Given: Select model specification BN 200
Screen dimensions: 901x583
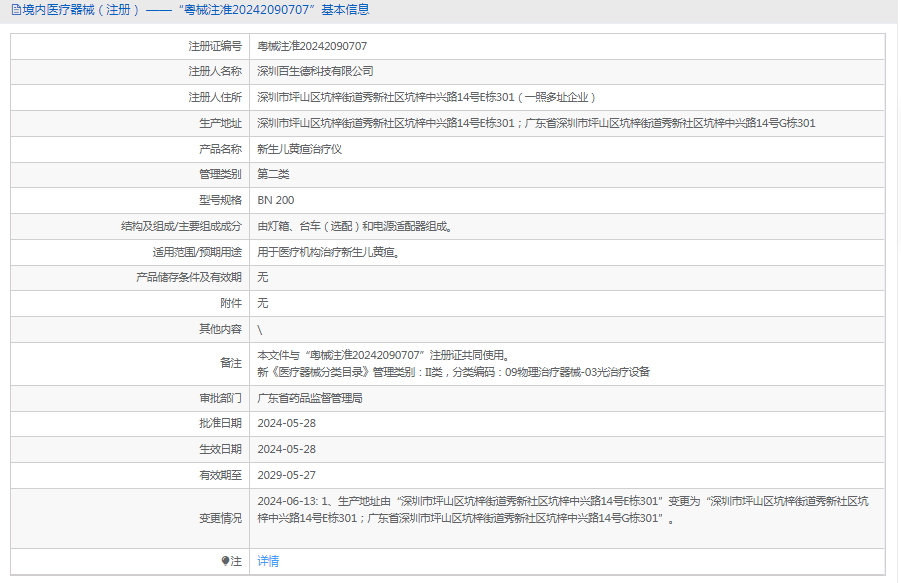Looking at the screenshot, I should coord(276,200).
